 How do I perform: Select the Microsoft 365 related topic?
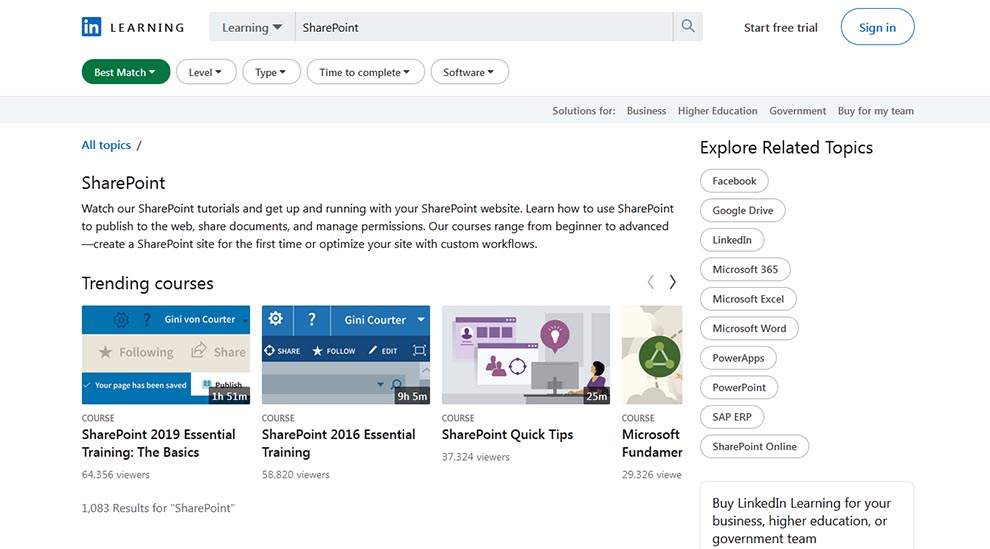click(745, 269)
